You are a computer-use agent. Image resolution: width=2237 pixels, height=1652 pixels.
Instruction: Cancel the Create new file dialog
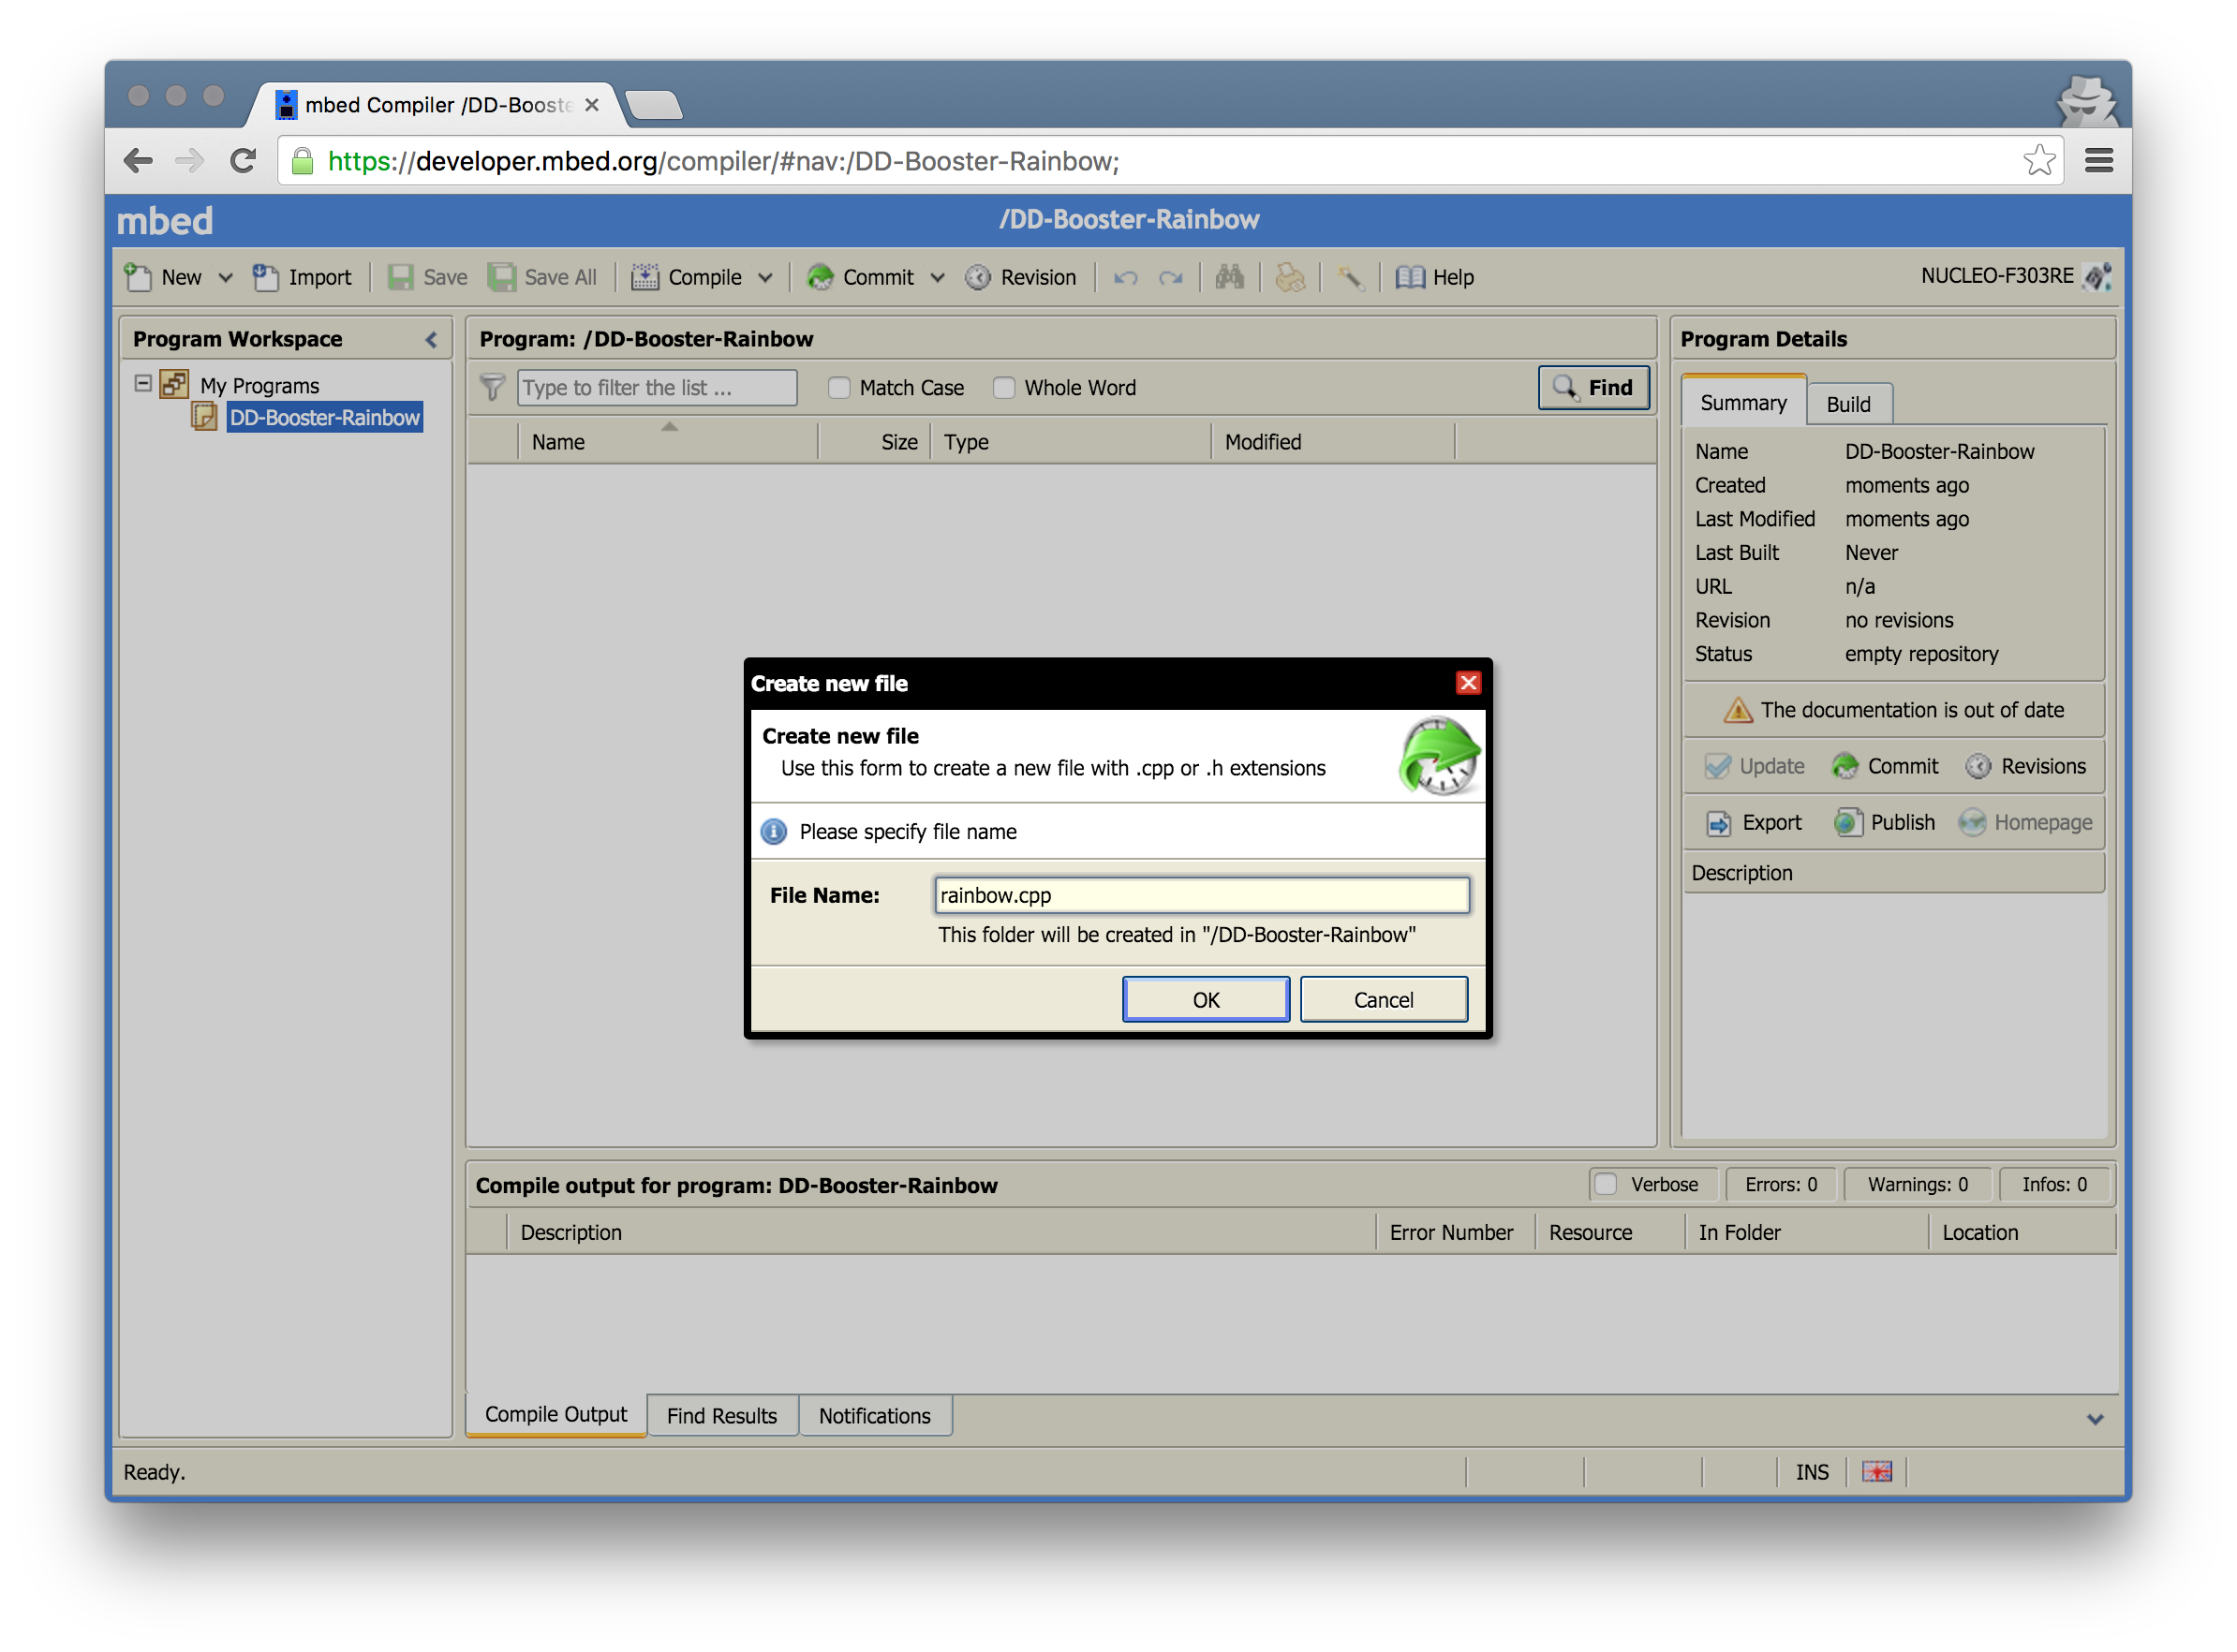1383,1000
